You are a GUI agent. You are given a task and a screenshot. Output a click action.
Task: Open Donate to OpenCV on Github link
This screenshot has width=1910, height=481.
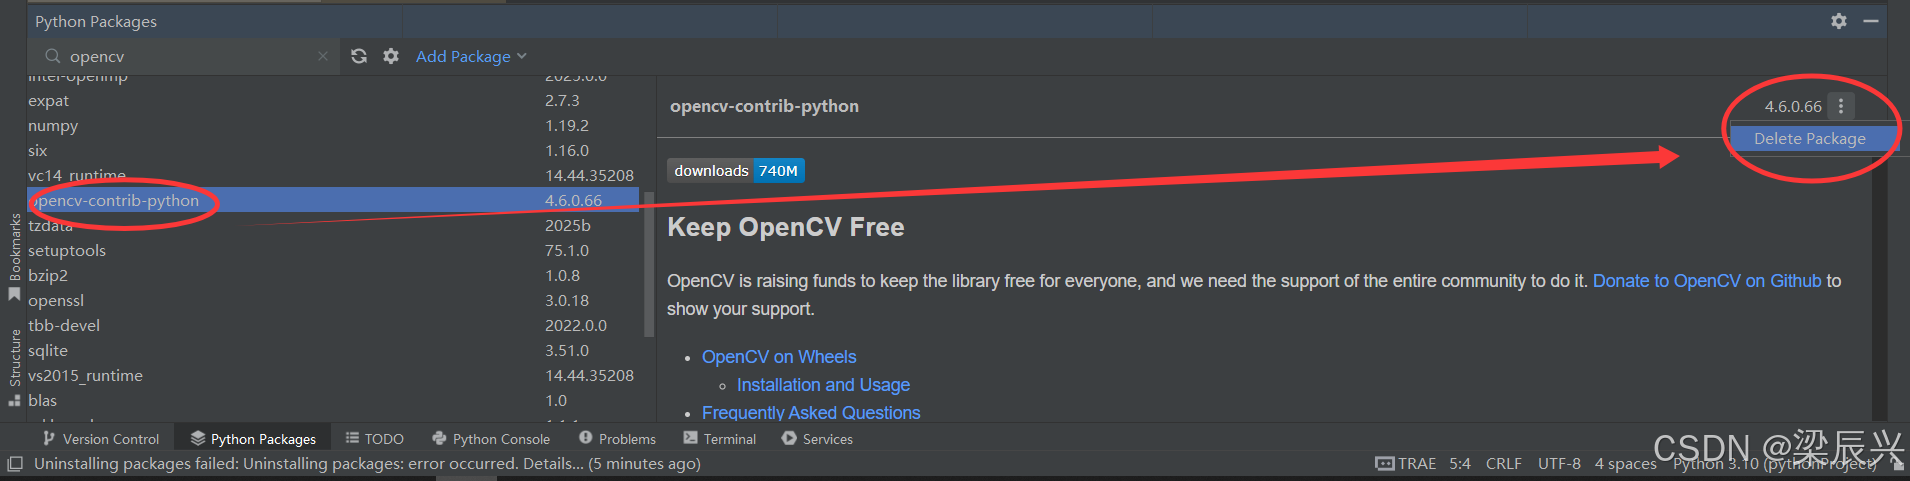[1706, 281]
